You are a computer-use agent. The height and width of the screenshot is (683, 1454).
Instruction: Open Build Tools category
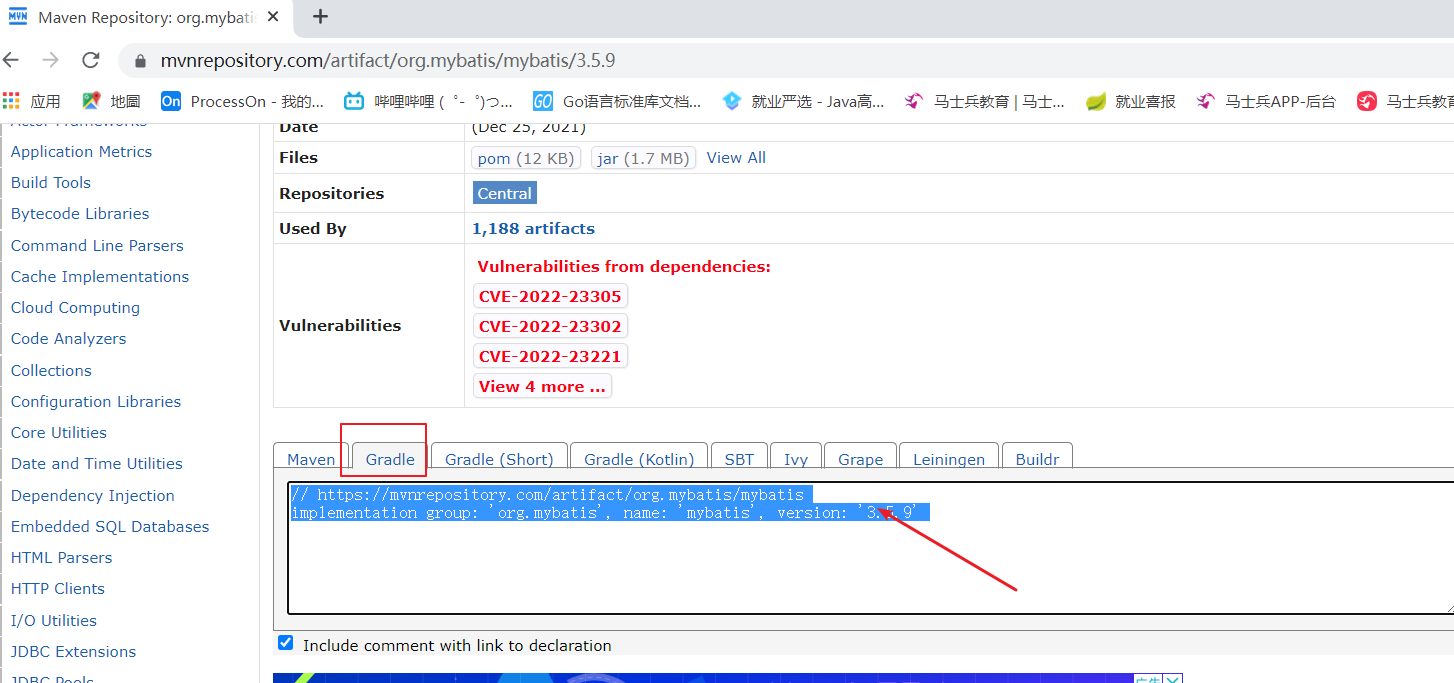(x=51, y=183)
